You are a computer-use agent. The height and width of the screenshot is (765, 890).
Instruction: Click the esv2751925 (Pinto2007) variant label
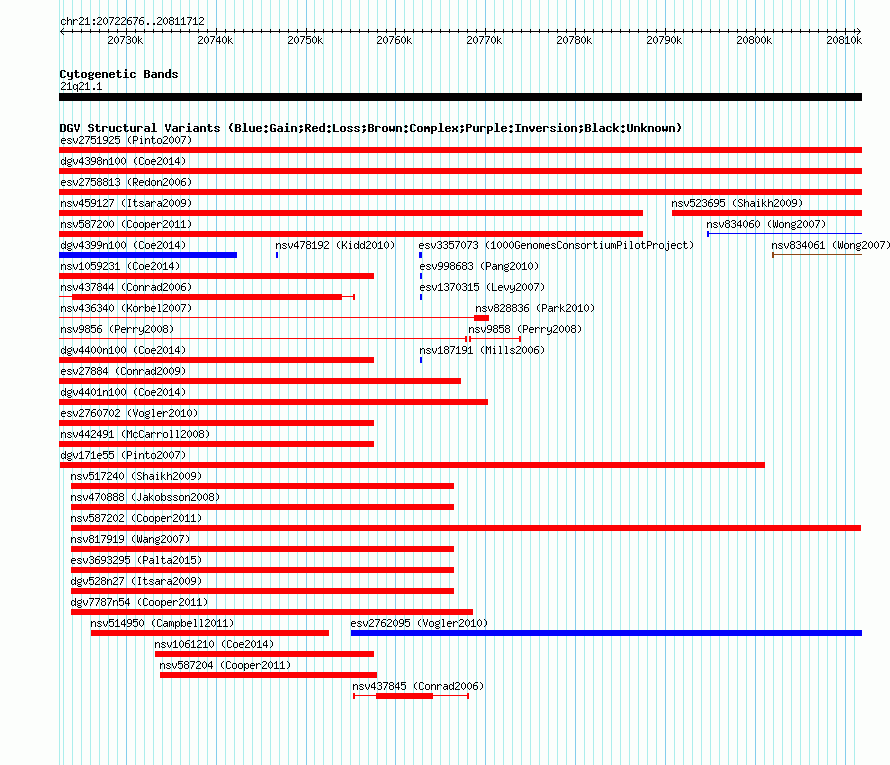click(x=126, y=140)
